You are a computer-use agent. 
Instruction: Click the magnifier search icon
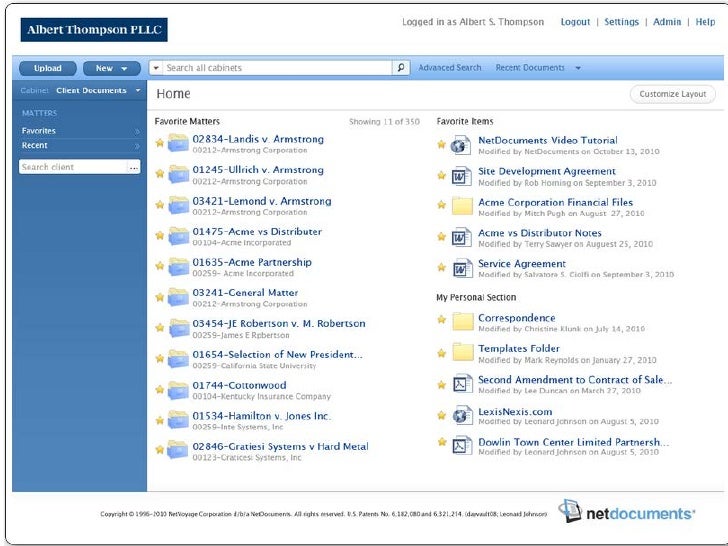401,68
